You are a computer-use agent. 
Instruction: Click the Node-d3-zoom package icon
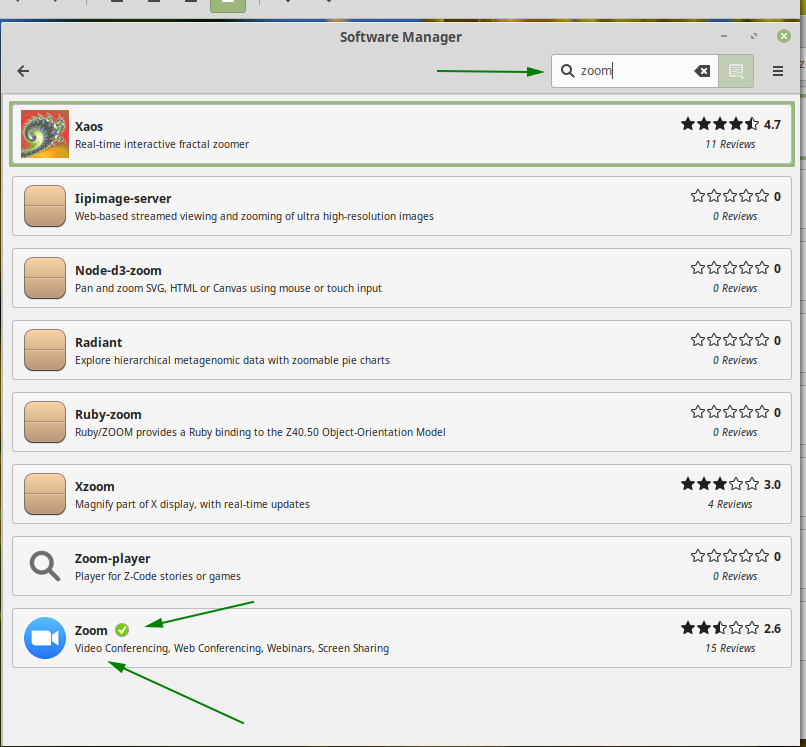pyautogui.click(x=45, y=278)
